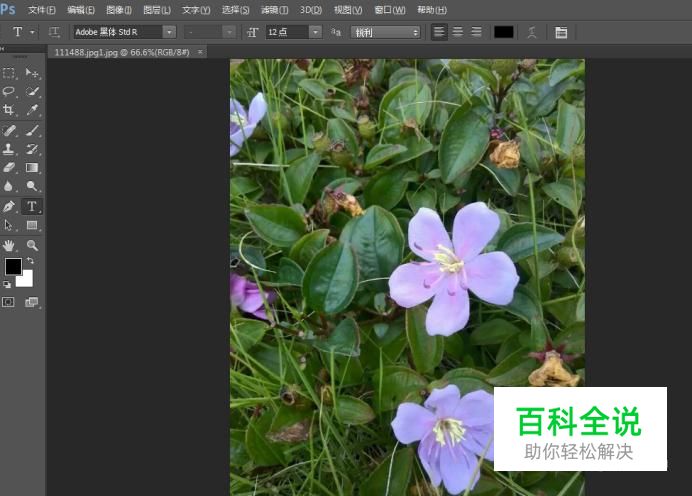Open the 3D(D) menu

[311, 10]
